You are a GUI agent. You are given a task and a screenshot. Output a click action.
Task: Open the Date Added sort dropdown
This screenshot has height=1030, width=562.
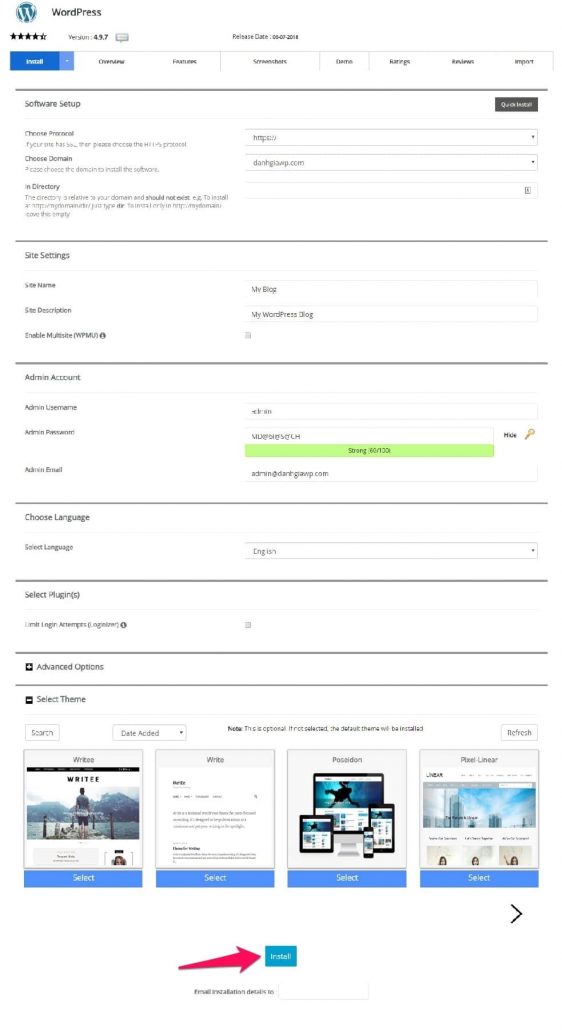(x=150, y=733)
